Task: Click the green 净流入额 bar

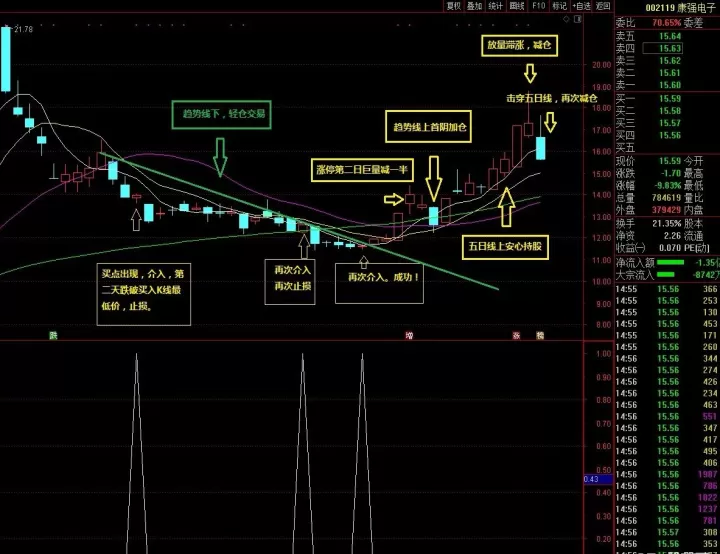Action: click(670, 262)
